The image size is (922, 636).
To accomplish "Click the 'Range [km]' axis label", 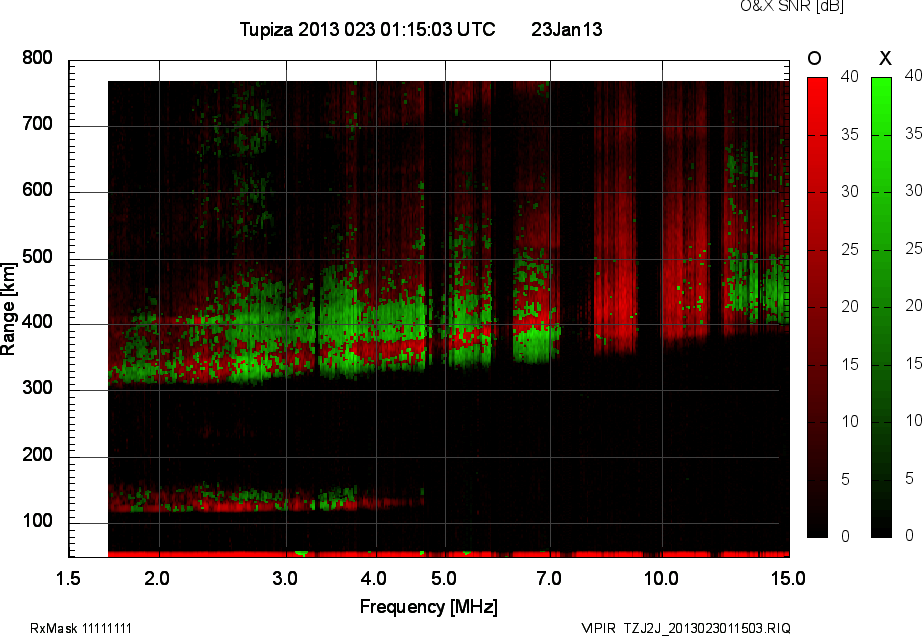I will coord(8,309).
